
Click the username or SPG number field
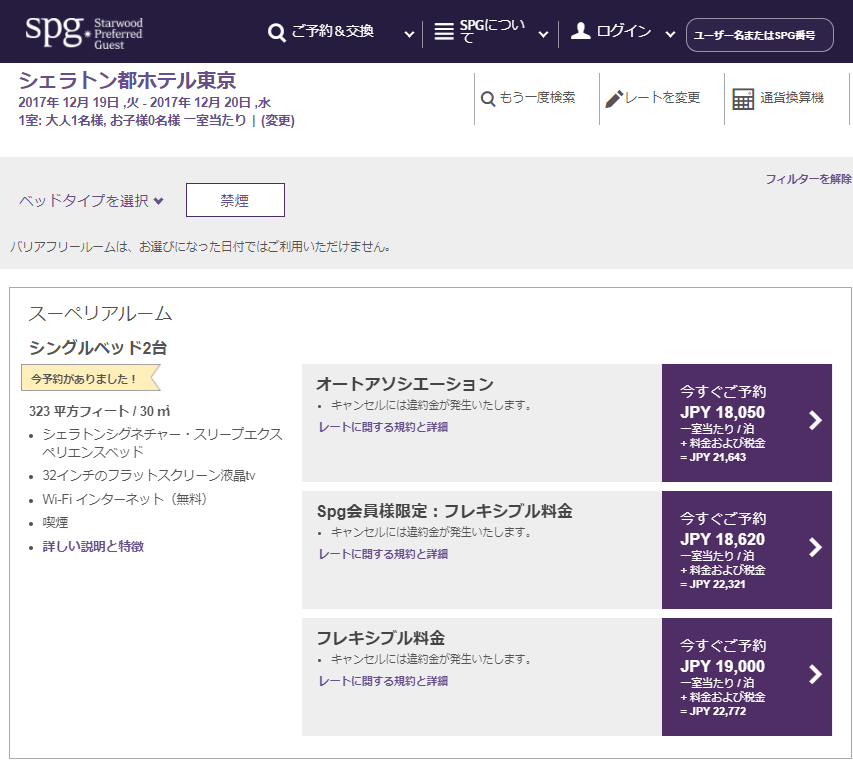click(759, 35)
